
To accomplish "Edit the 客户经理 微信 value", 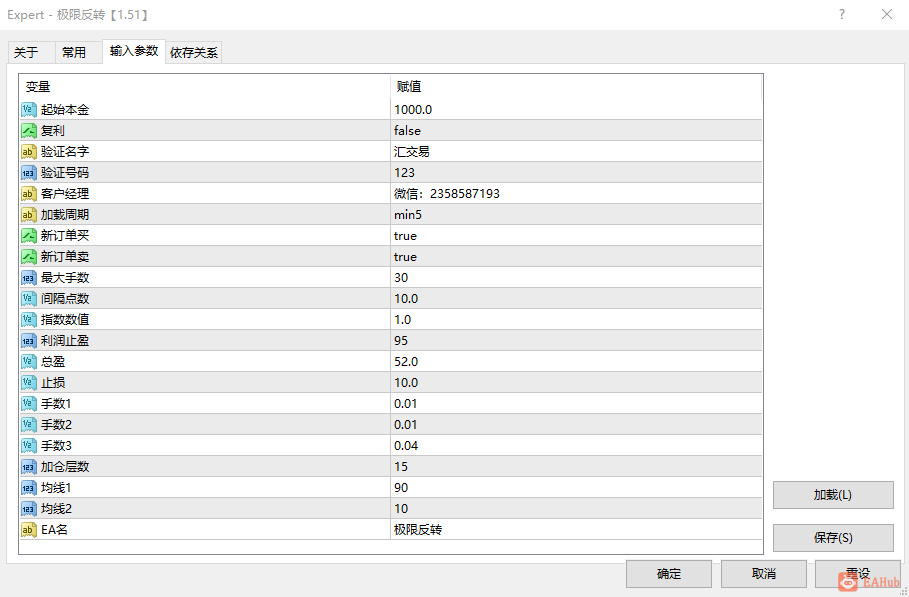I will [576, 194].
